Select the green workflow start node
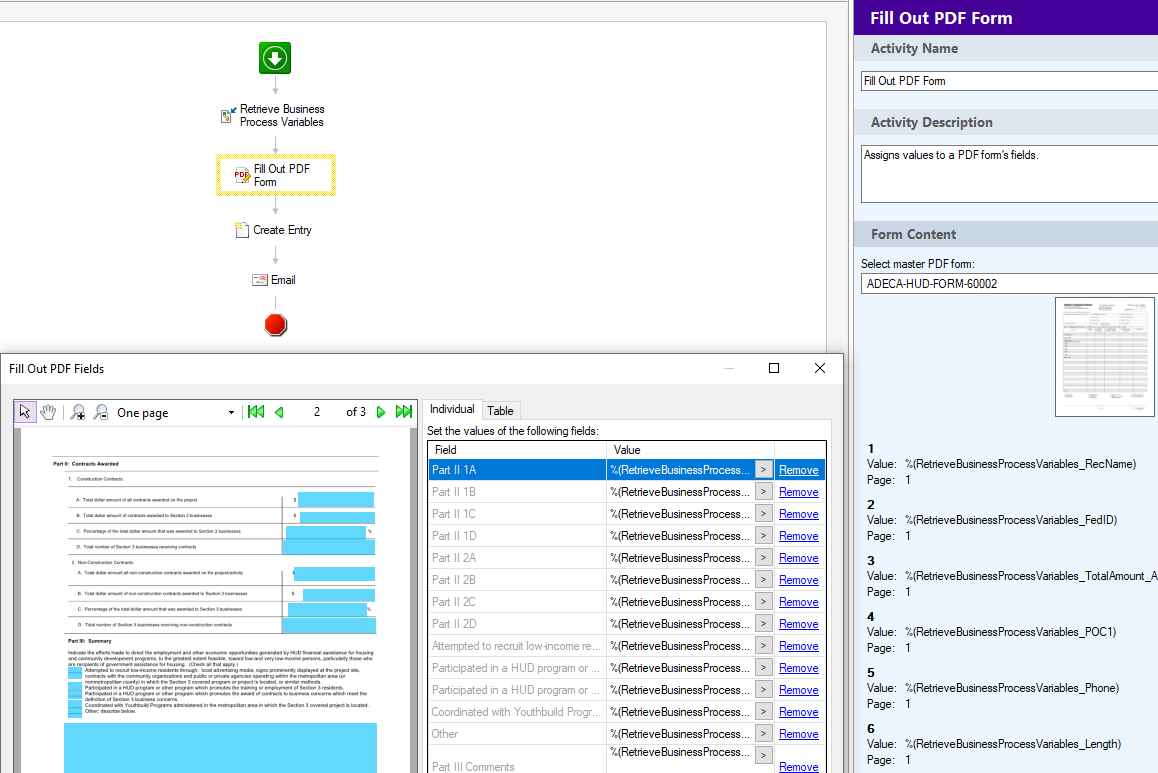The height and width of the screenshot is (773, 1158). tap(275, 58)
